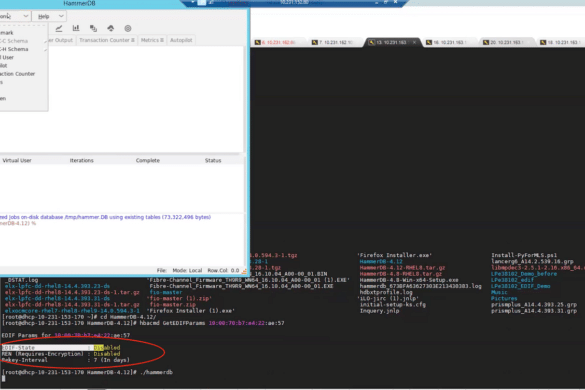
Task: Click the Iterations column header
Action: tap(82, 160)
